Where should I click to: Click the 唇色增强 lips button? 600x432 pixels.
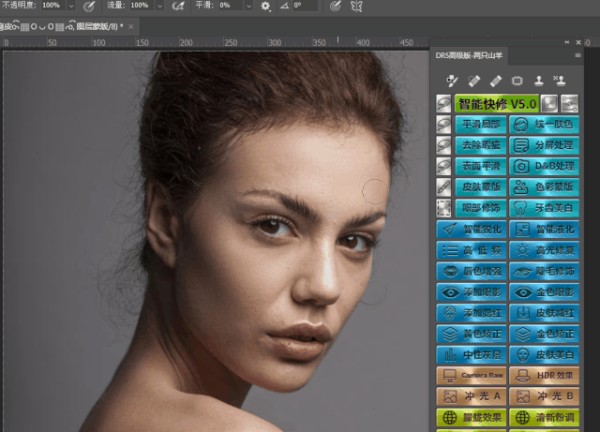pos(471,271)
